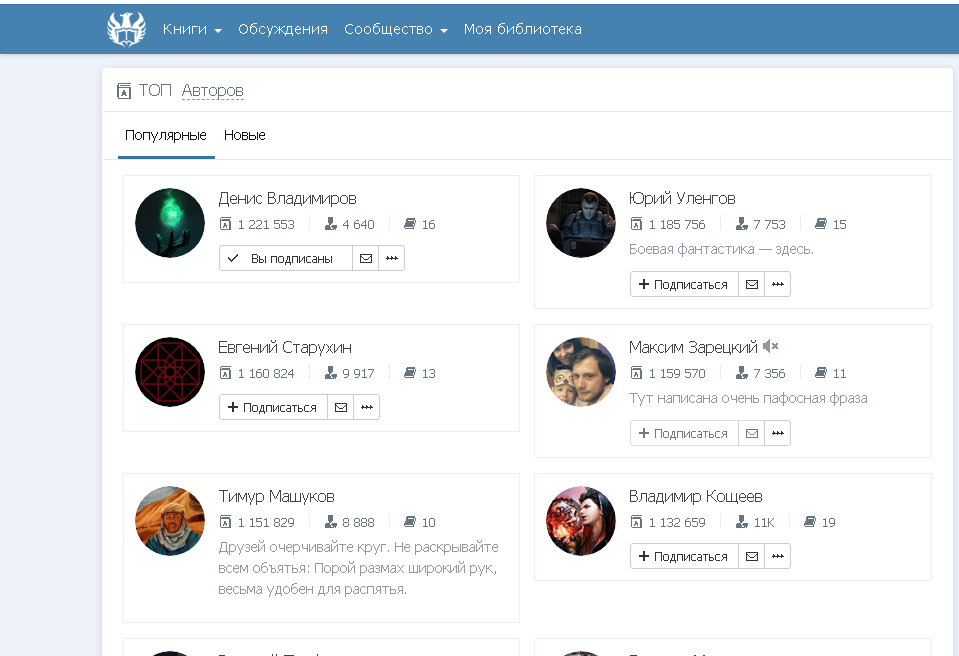Toggle the Вы подписаны subscription for Денис Владимиров

[285, 258]
